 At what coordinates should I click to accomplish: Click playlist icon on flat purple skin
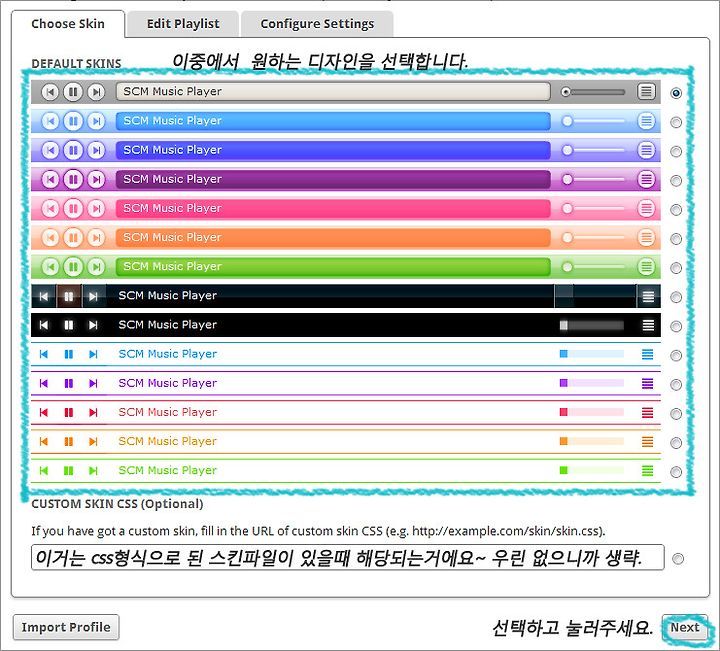(x=647, y=383)
